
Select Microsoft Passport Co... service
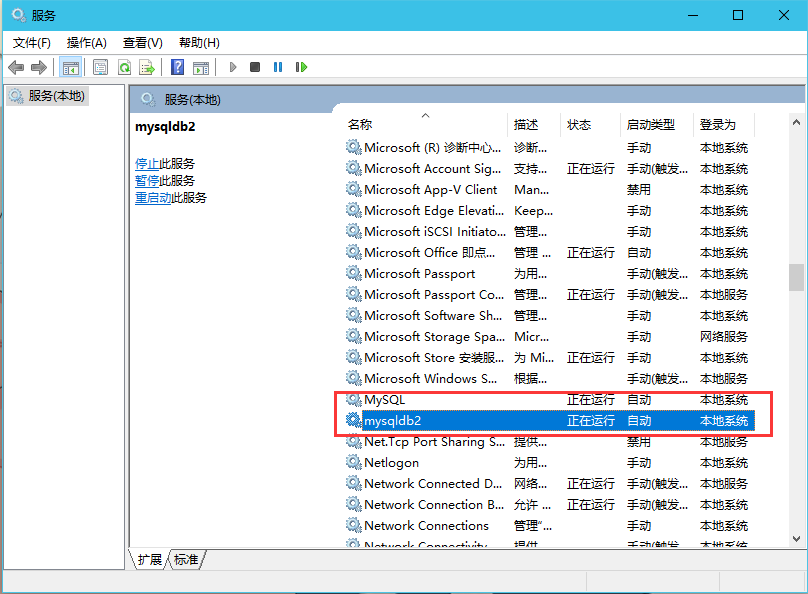coord(549,294)
